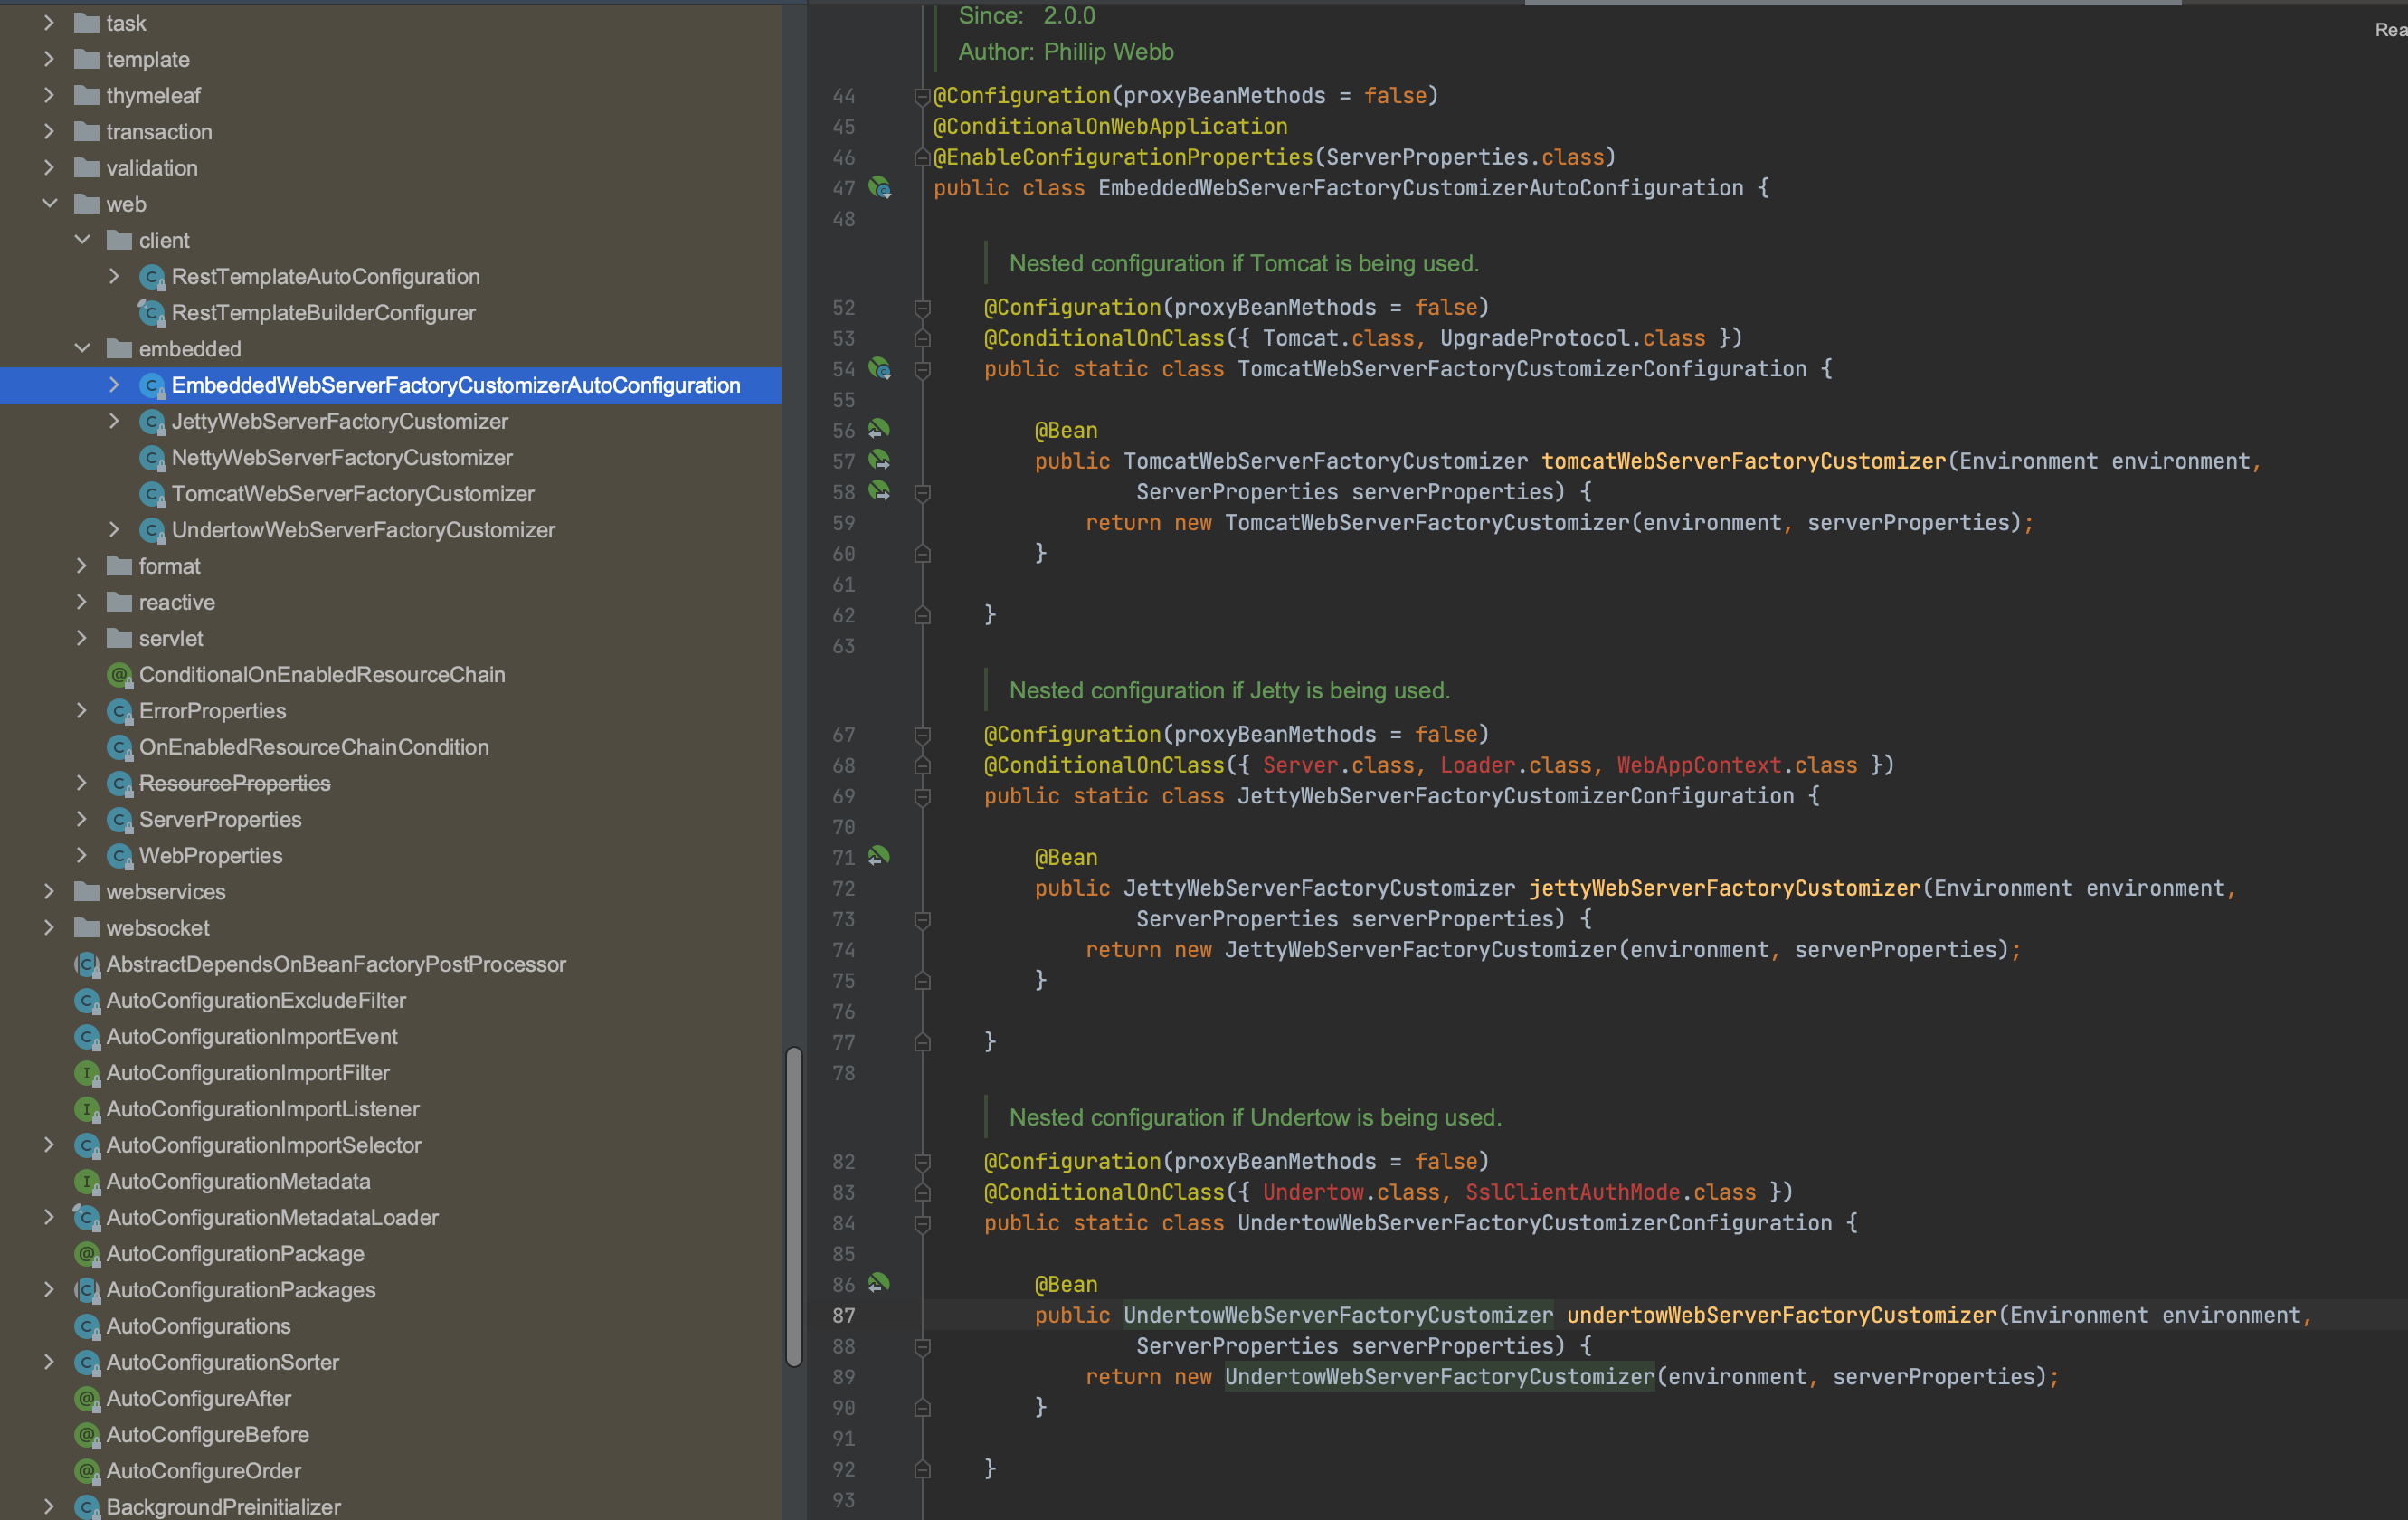The image size is (2408, 1520).
Task: Click the annotation icon of AutoConfigurationPackage
Action: (x=87, y=1254)
